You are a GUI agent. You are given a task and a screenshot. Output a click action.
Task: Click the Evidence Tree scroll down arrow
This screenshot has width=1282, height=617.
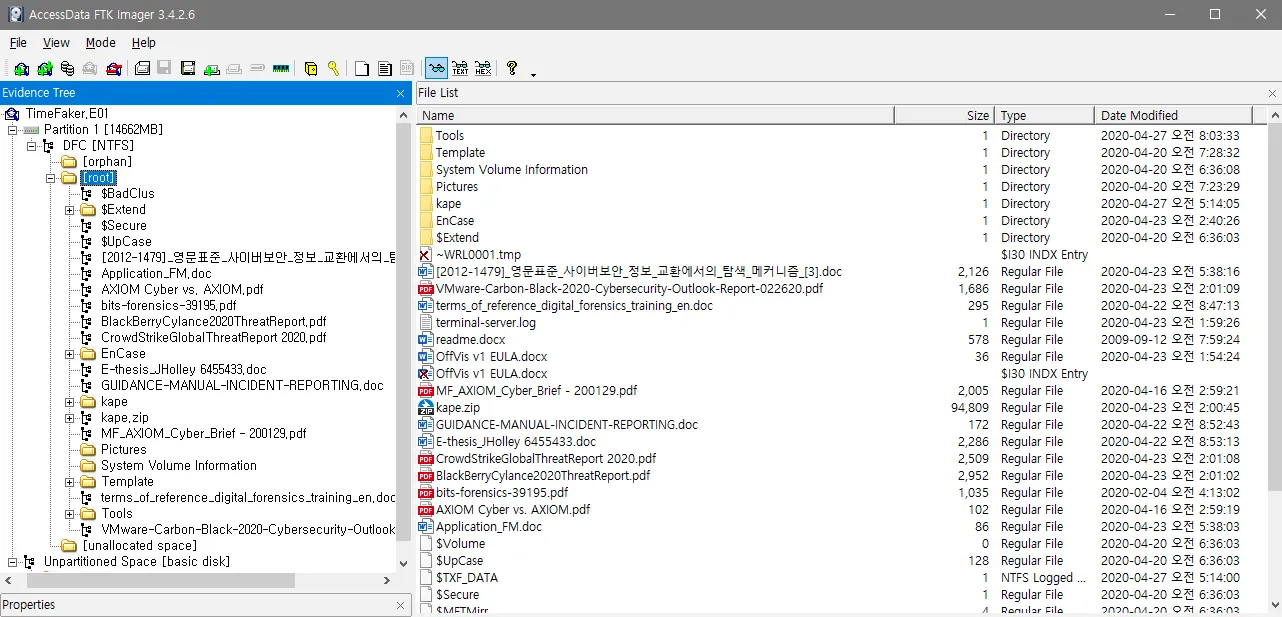[403, 564]
